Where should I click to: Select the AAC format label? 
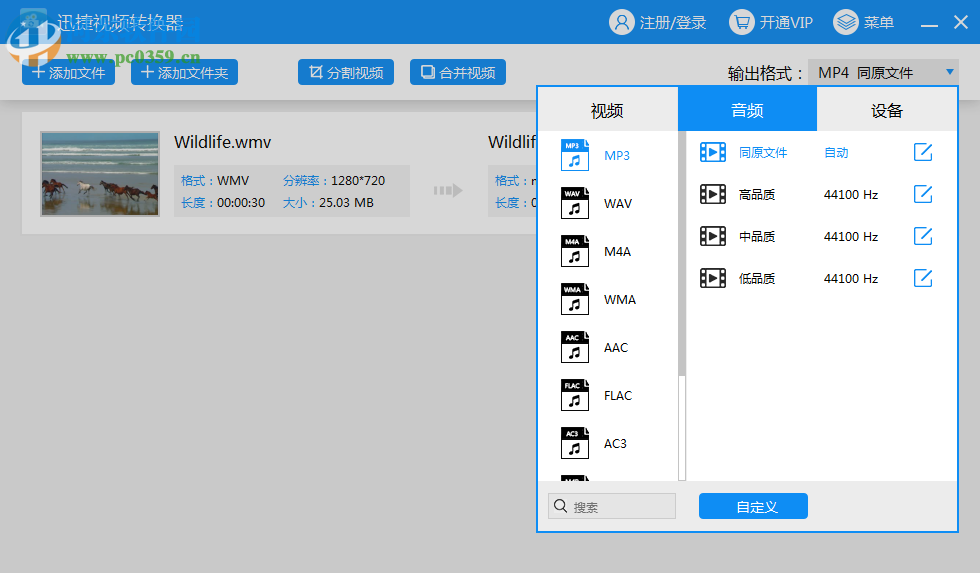616,348
